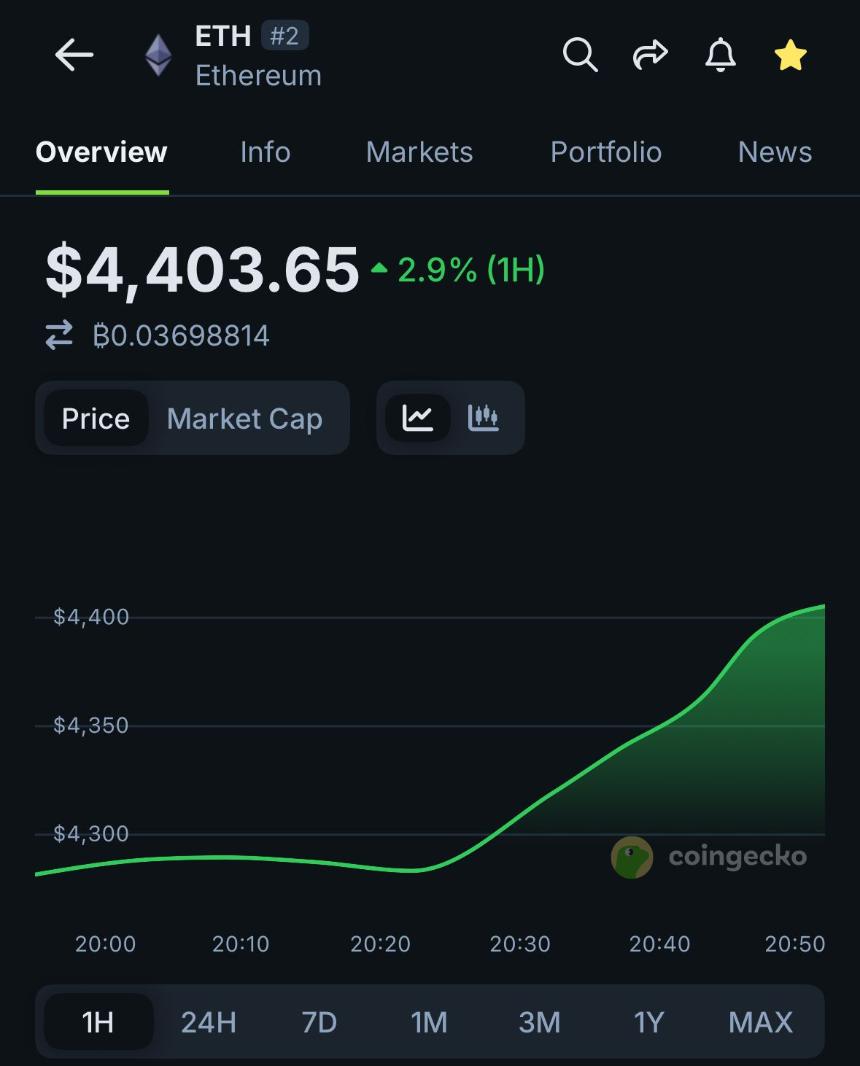This screenshot has width=860, height=1066.
Task: Choose the 1M range button
Action: click(429, 1023)
